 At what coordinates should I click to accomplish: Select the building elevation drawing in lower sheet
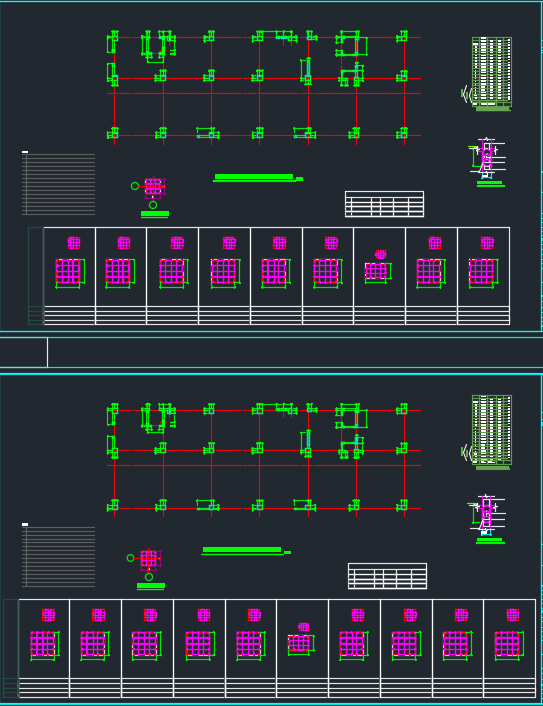pos(492,430)
